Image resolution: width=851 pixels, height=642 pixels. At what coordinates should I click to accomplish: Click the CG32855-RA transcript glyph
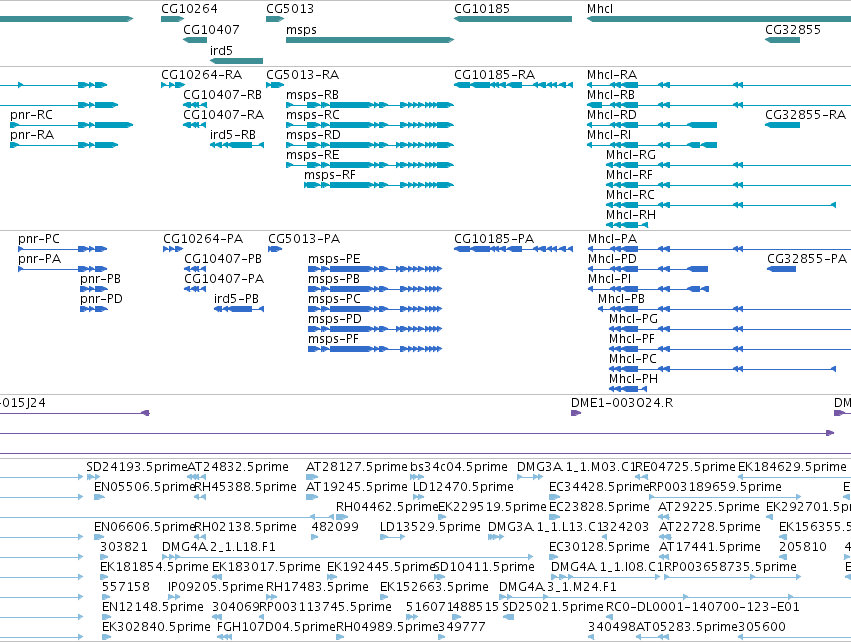point(782,125)
